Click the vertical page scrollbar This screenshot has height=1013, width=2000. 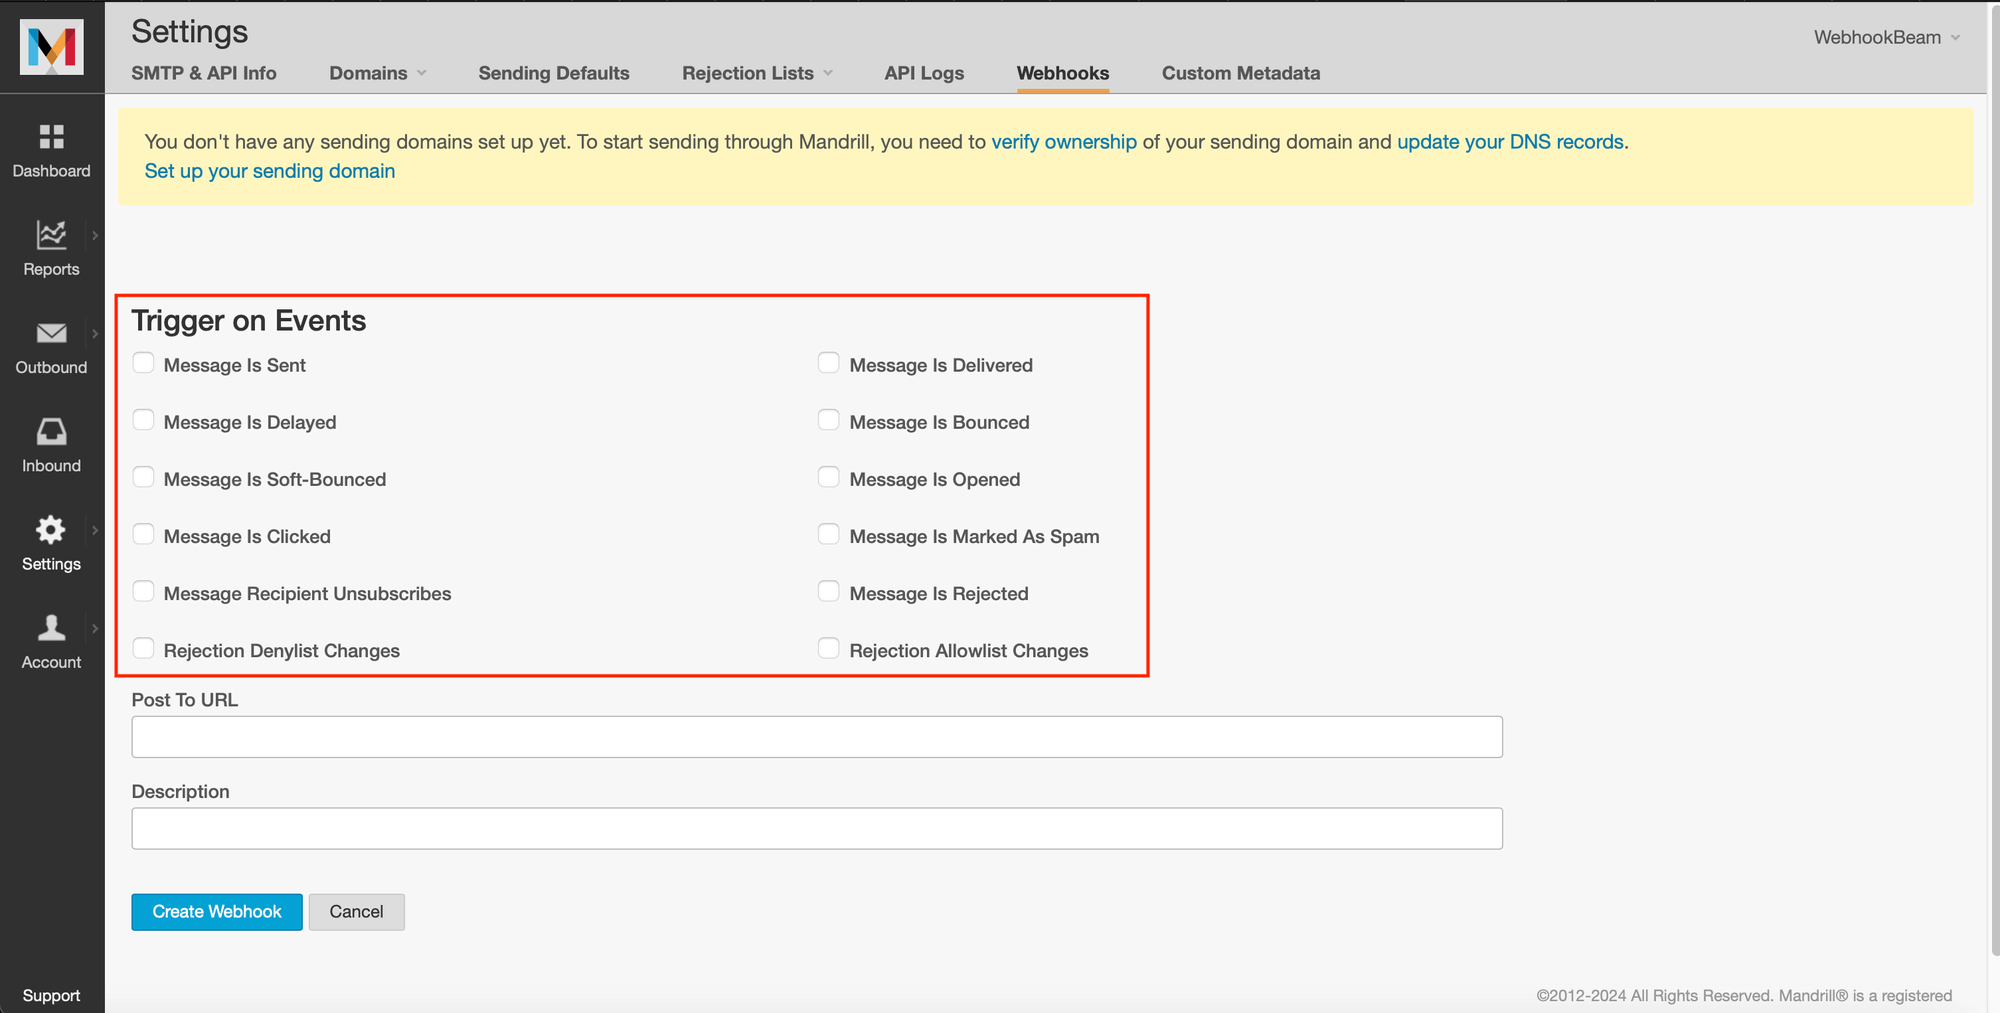coord(1993,480)
